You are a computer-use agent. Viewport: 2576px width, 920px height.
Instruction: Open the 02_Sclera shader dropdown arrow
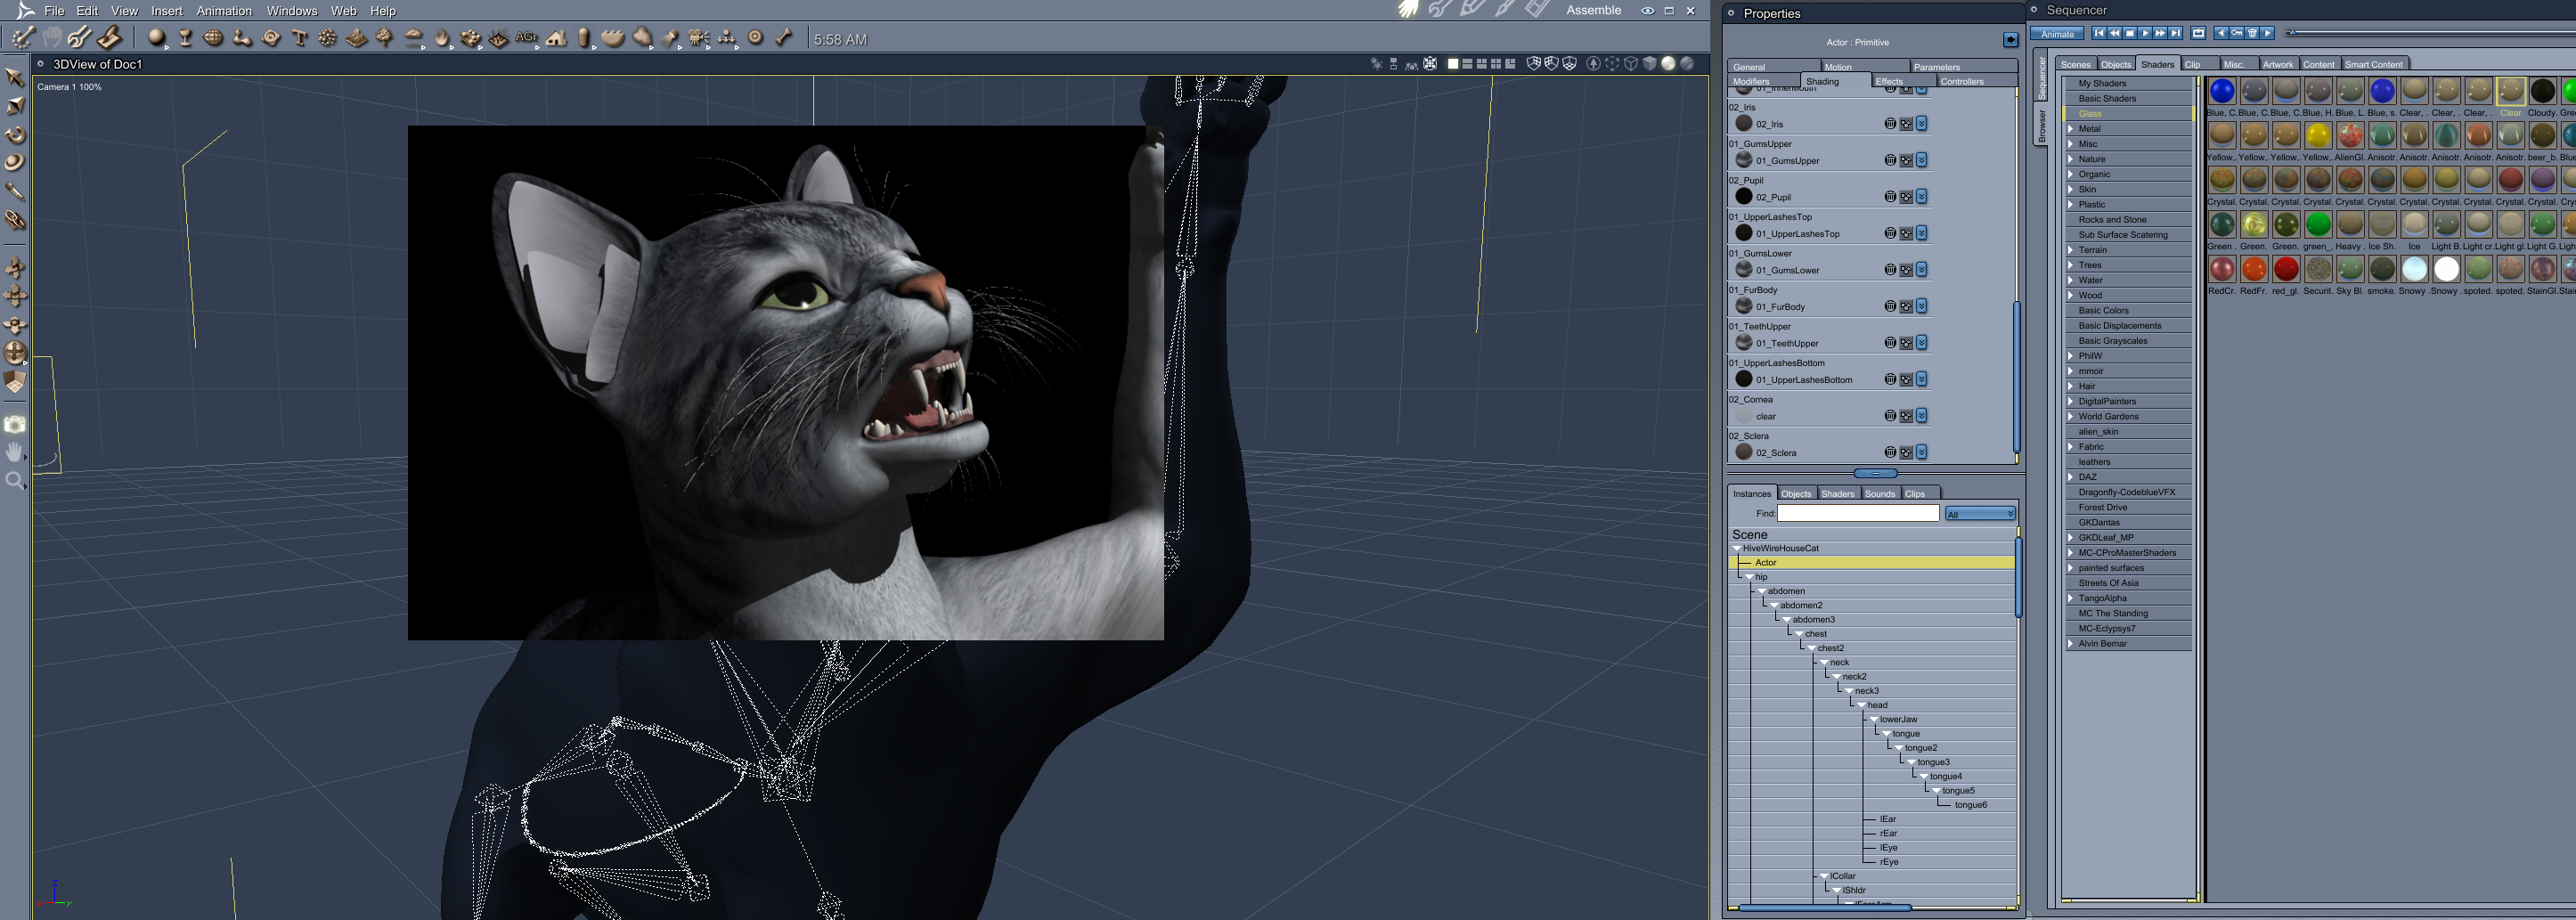[1922, 452]
